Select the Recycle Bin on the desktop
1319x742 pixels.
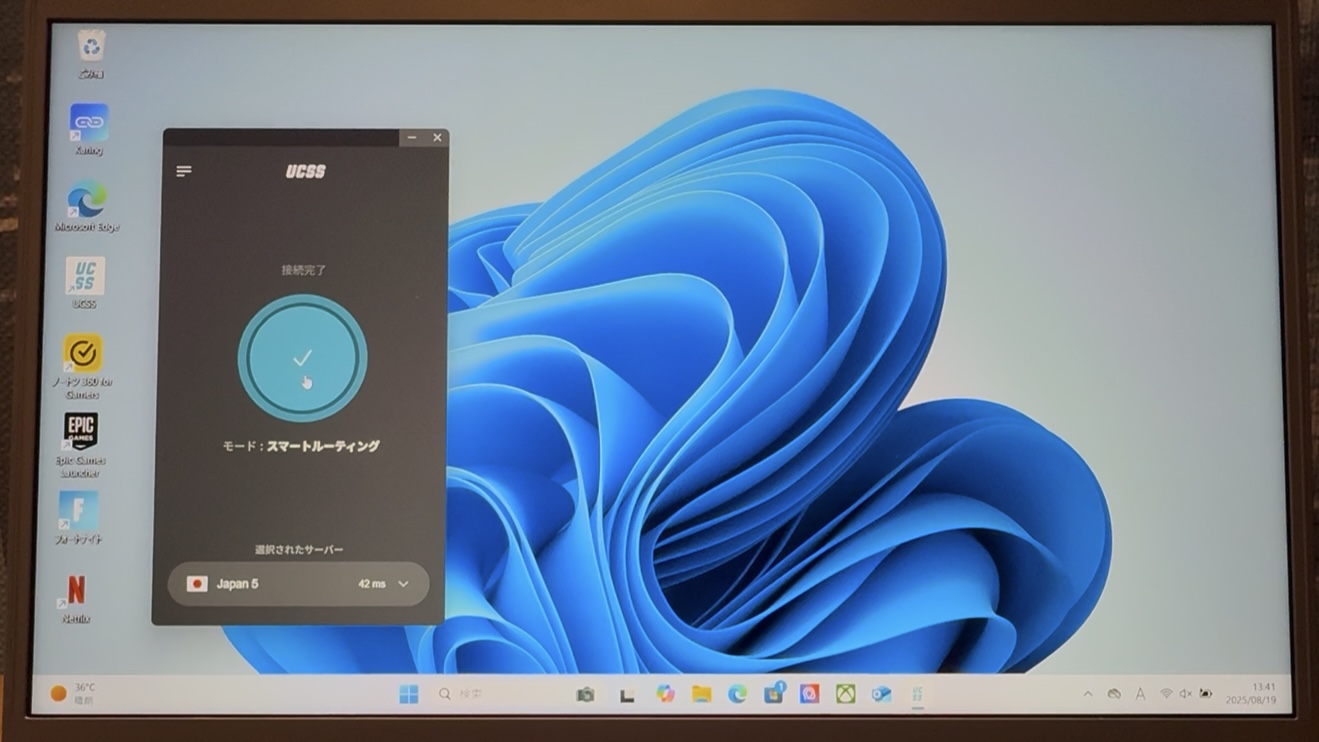click(x=91, y=46)
